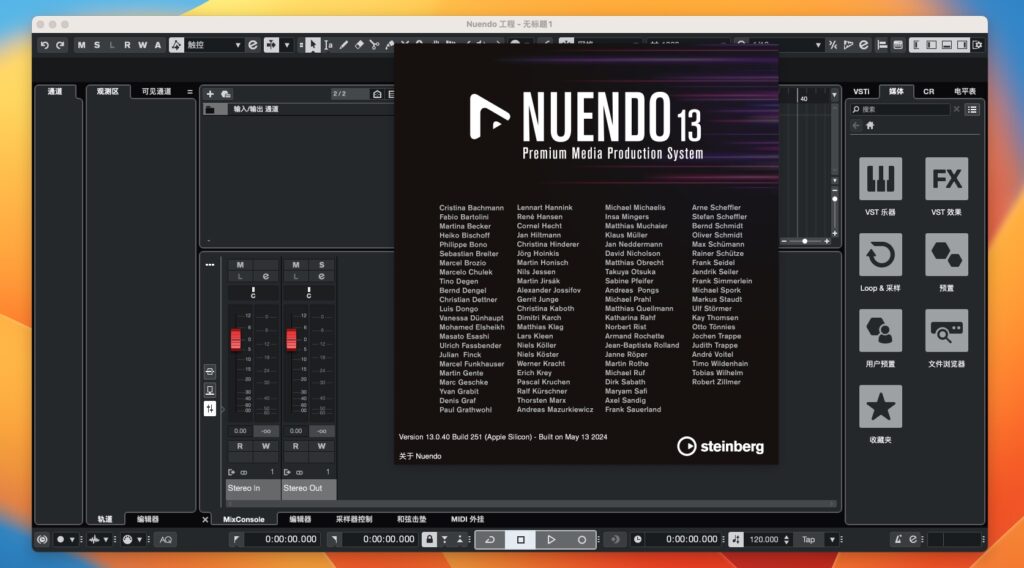This screenshot has height=568, width=1024.
Task: Click the input/output folder icon
Action: pyautogui.click(x=210, y=109)
